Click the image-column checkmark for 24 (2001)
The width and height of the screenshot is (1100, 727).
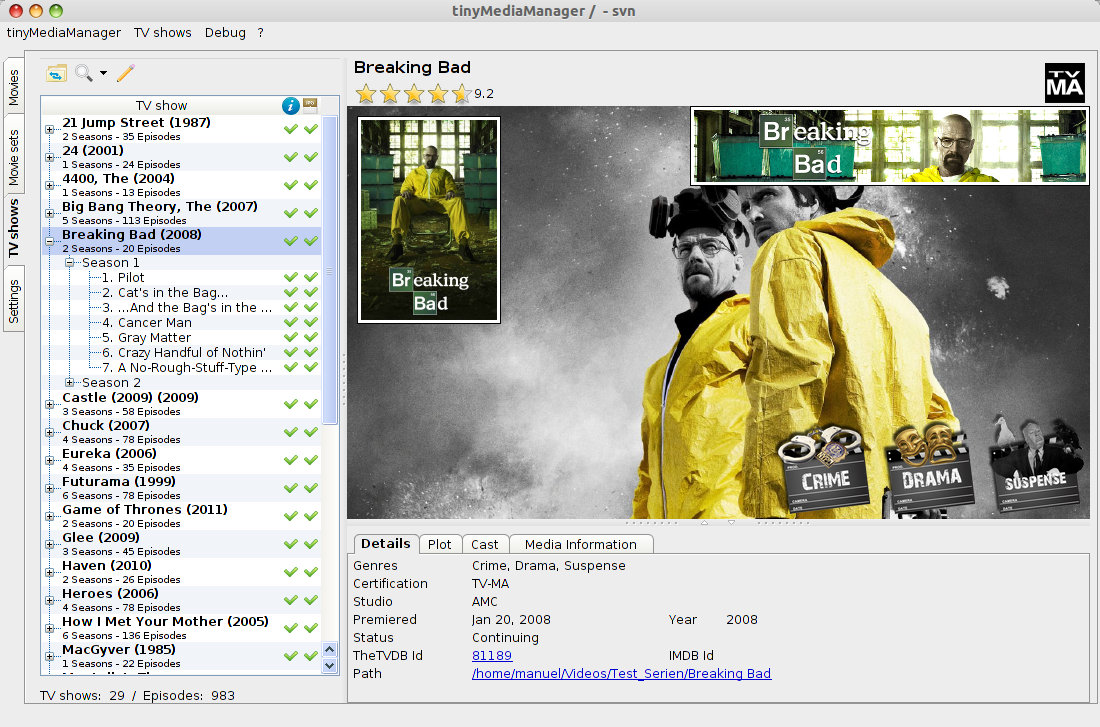pos(311,157)
